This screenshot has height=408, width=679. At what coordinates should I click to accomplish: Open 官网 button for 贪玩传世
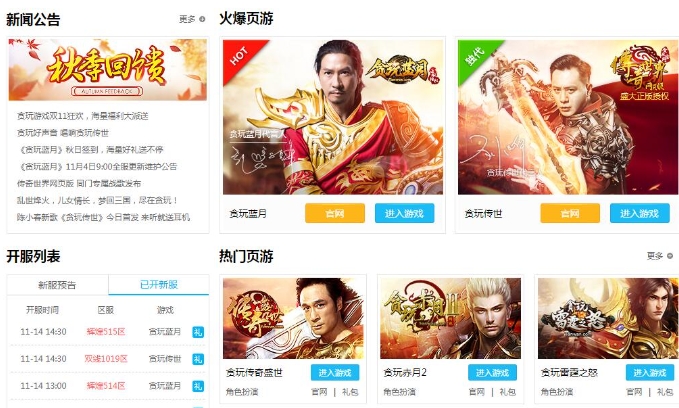(x=570, y=214)
